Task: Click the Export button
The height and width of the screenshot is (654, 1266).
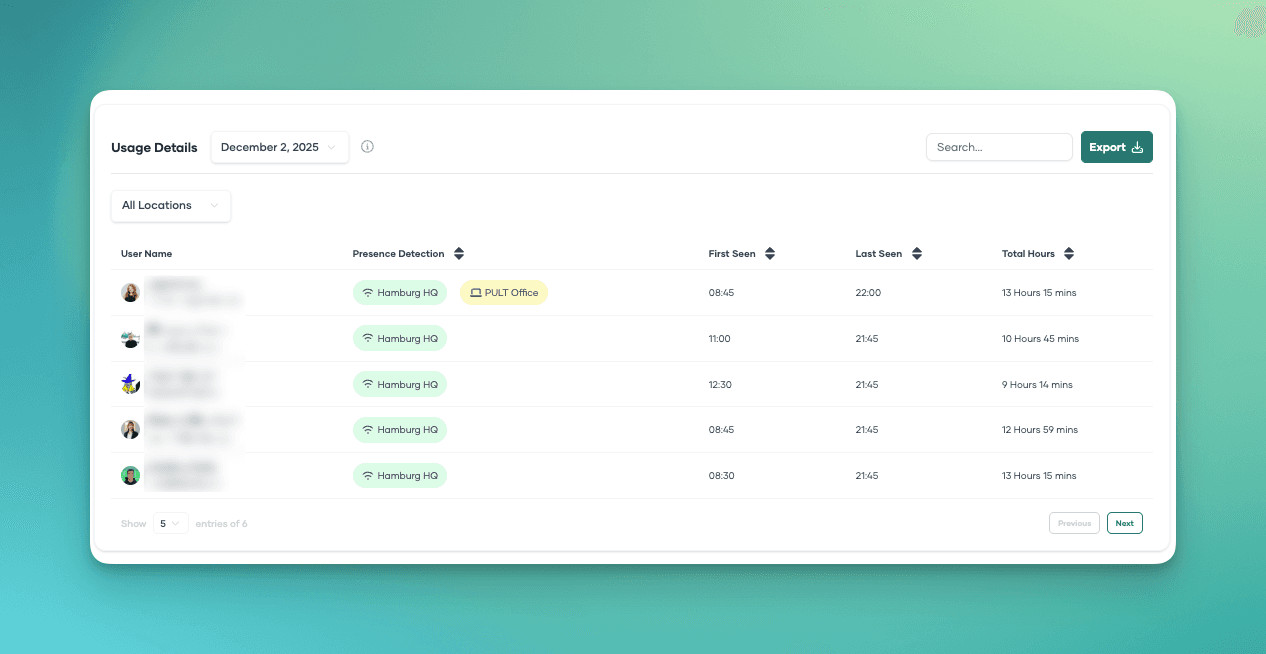Action: click(1116, 146)
